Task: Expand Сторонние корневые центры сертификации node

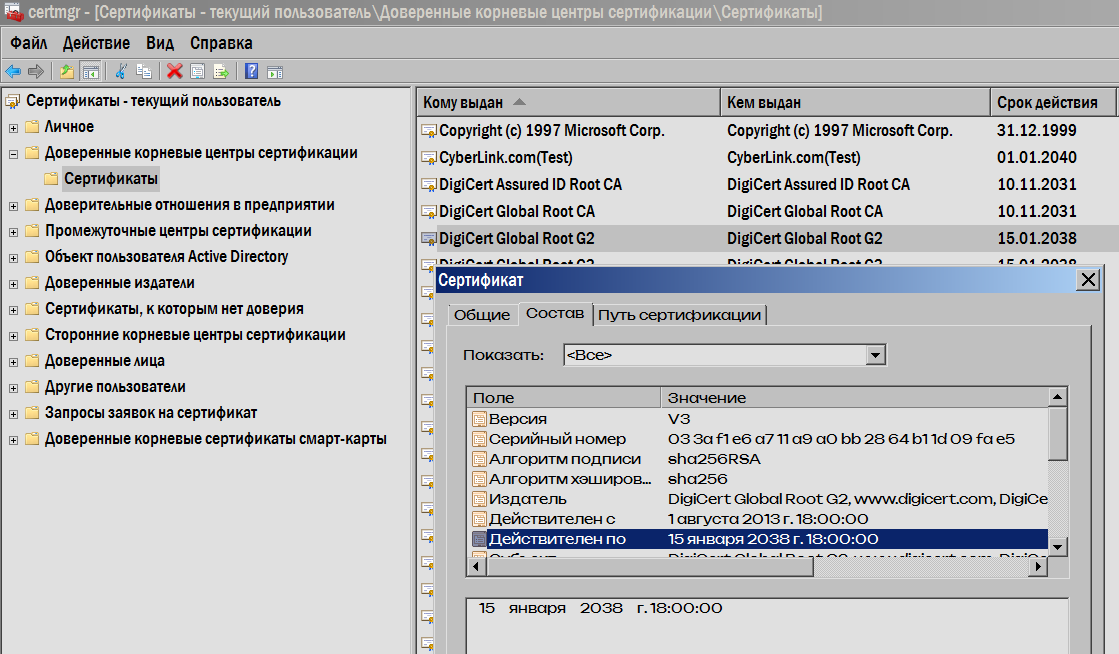Action: click(14, 336)
